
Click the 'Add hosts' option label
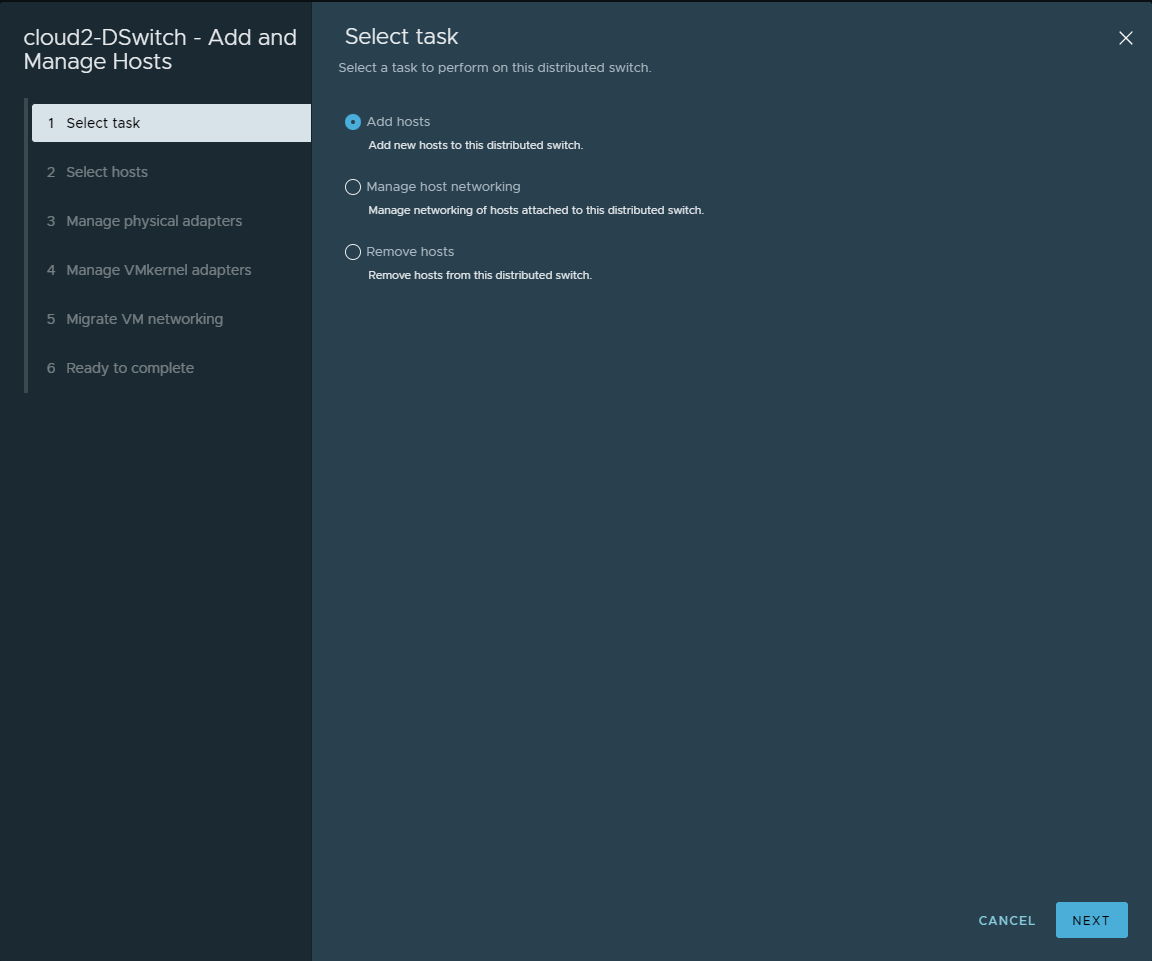398,122
